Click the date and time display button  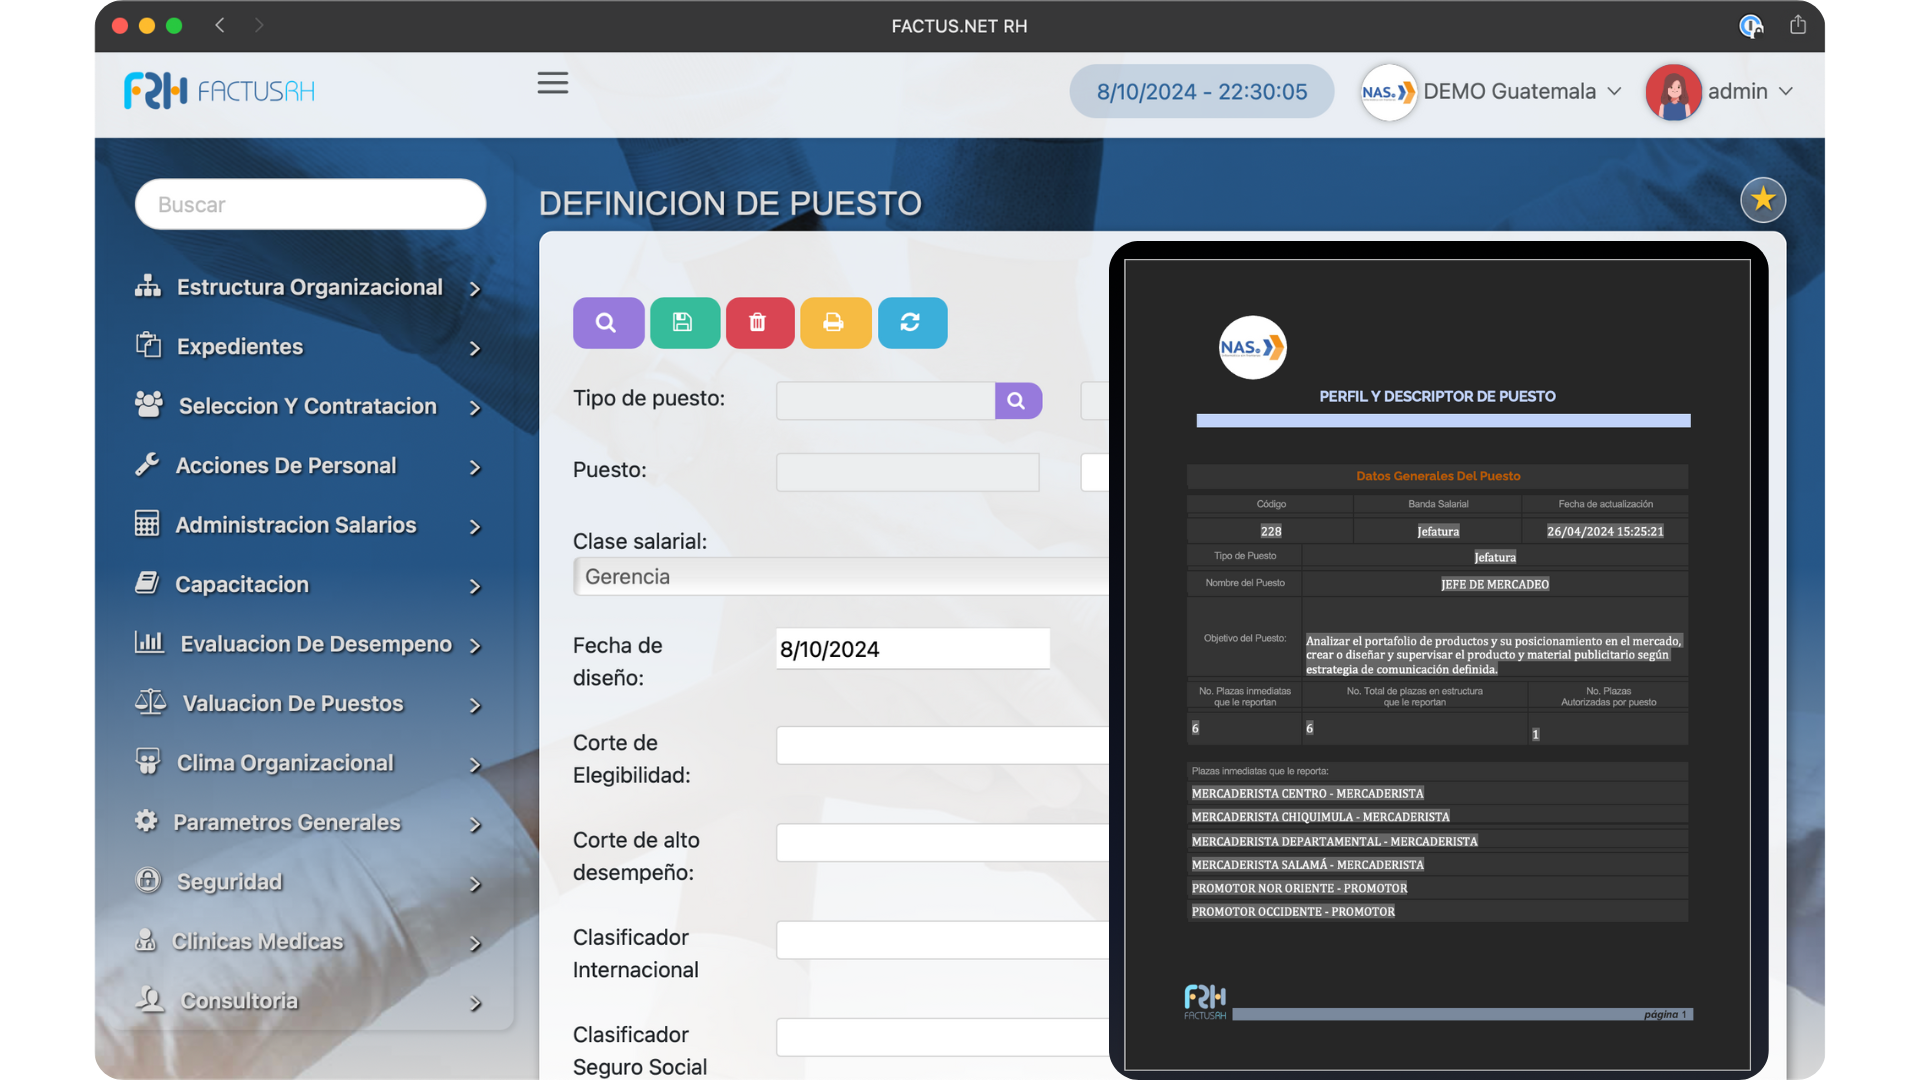(1201, 92)
